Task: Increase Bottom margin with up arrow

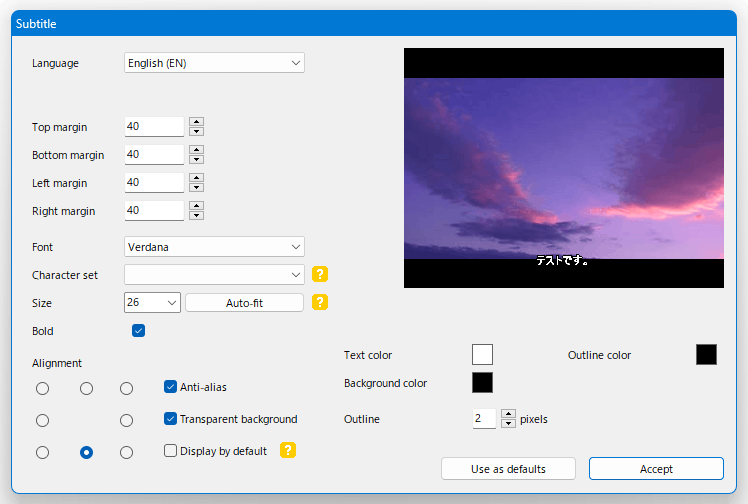Action: tap(197, 150)
